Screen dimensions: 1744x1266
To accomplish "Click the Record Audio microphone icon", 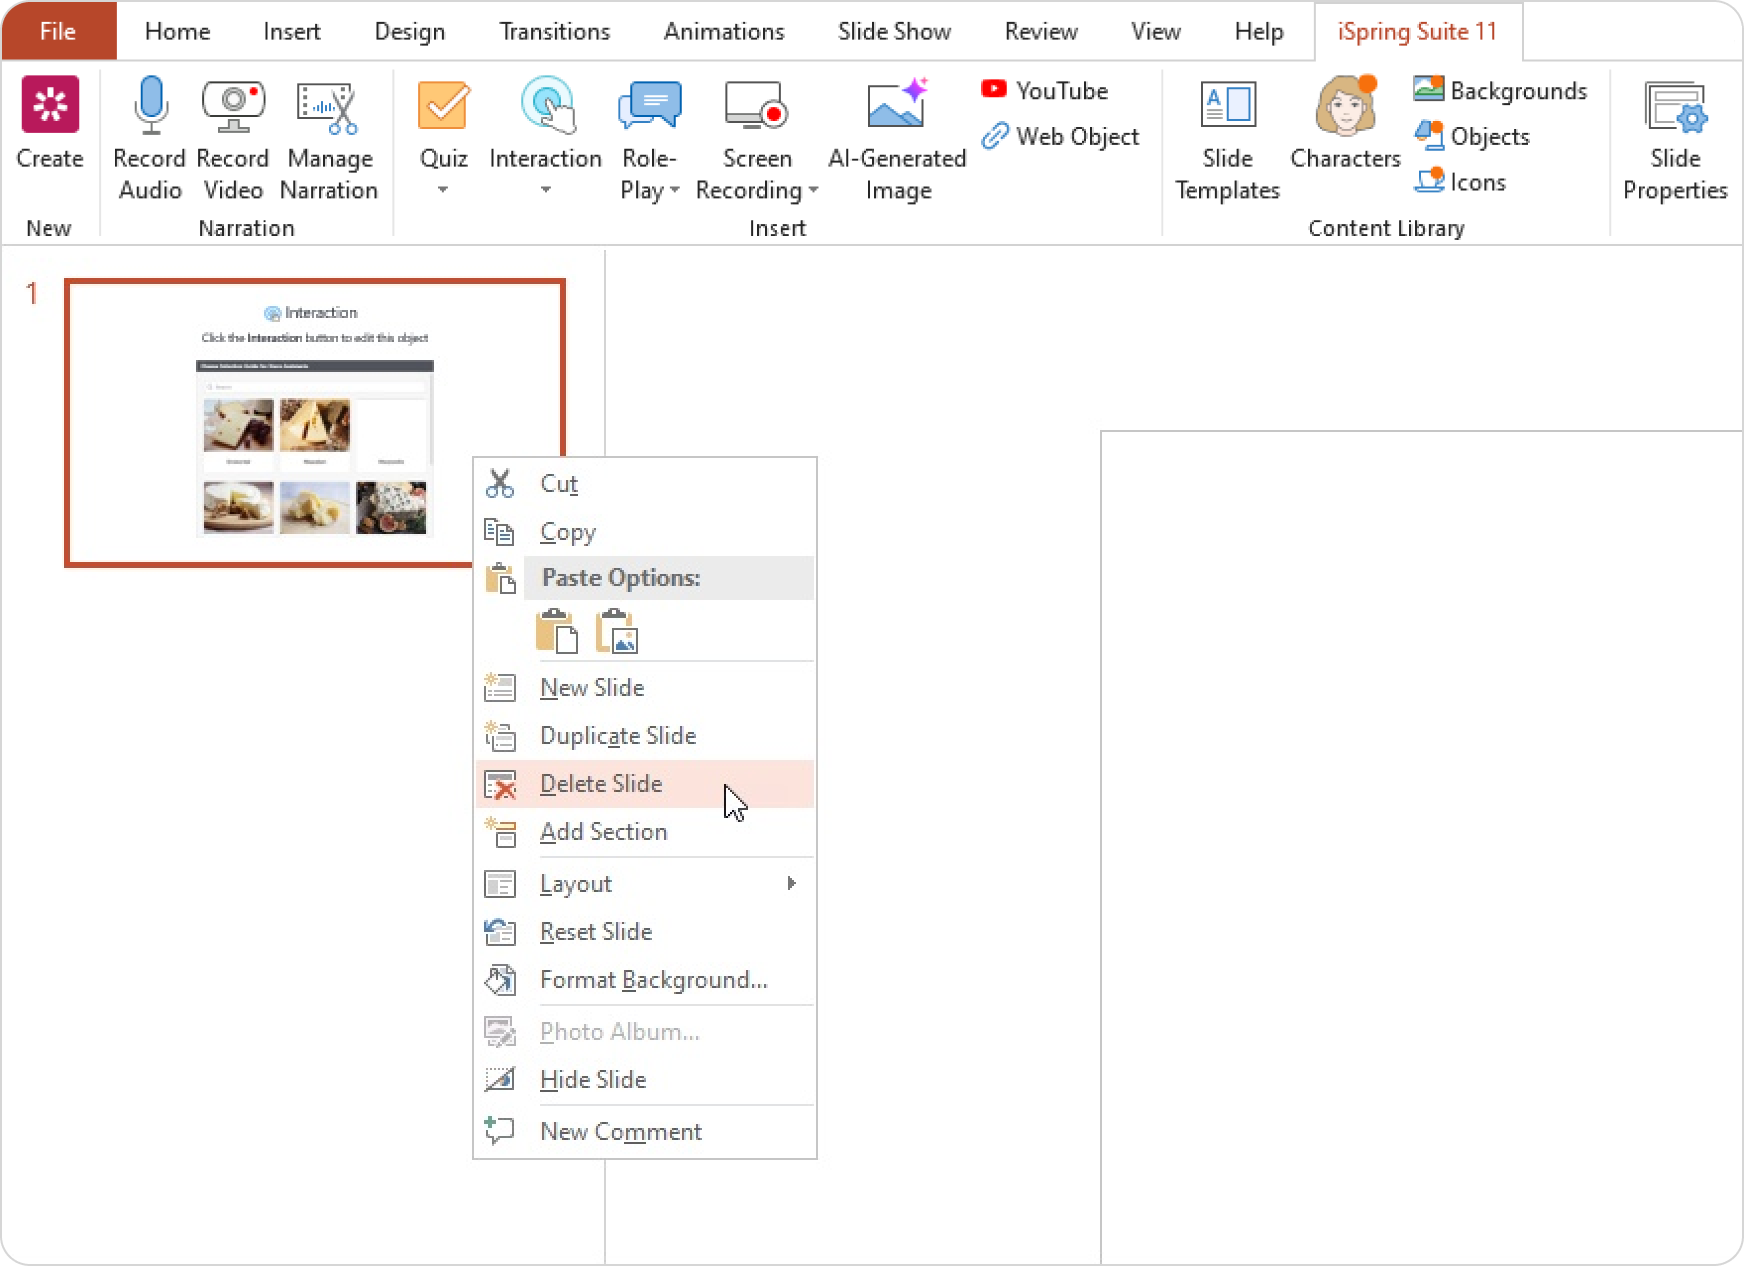I will [150, 106].
